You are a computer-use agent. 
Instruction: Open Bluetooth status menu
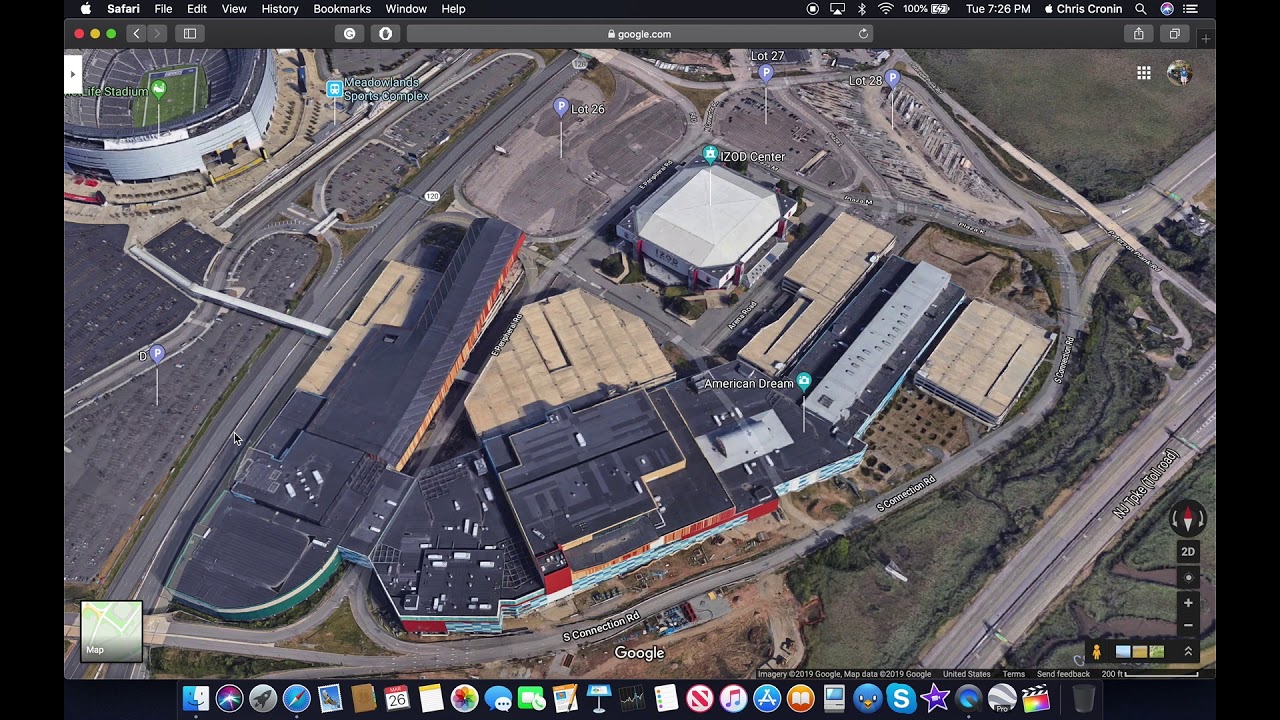862,9
